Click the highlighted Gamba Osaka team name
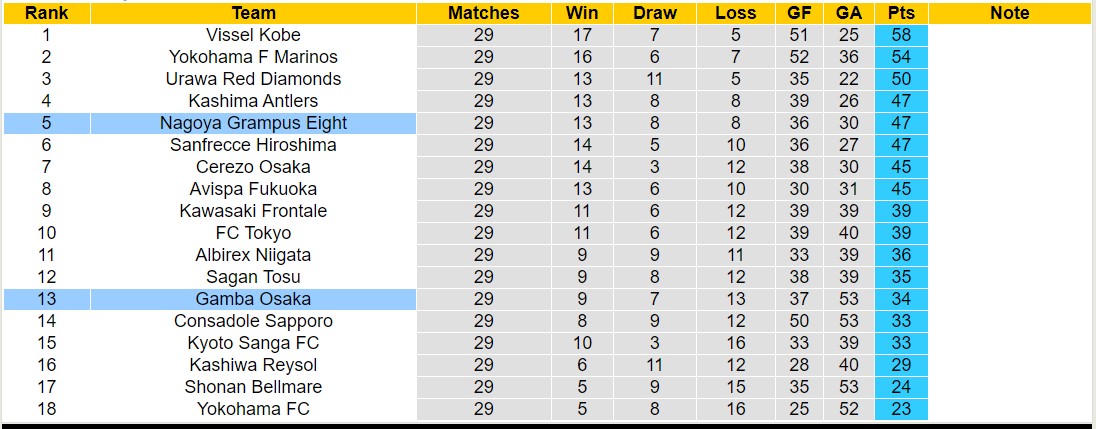The height and width of the screenshot is (429, 1096). coord(253,299)
